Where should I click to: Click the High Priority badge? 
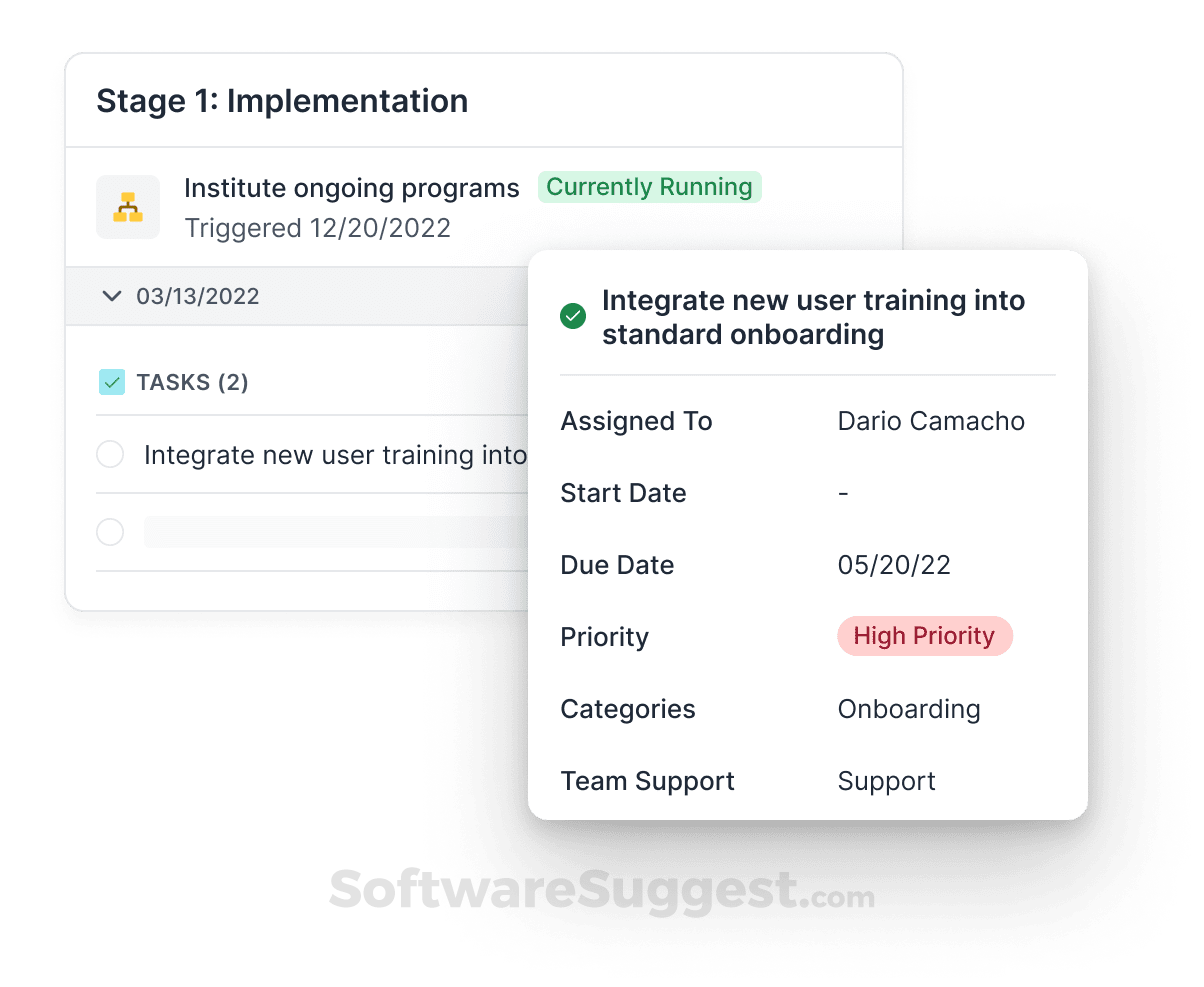(924, 636)
